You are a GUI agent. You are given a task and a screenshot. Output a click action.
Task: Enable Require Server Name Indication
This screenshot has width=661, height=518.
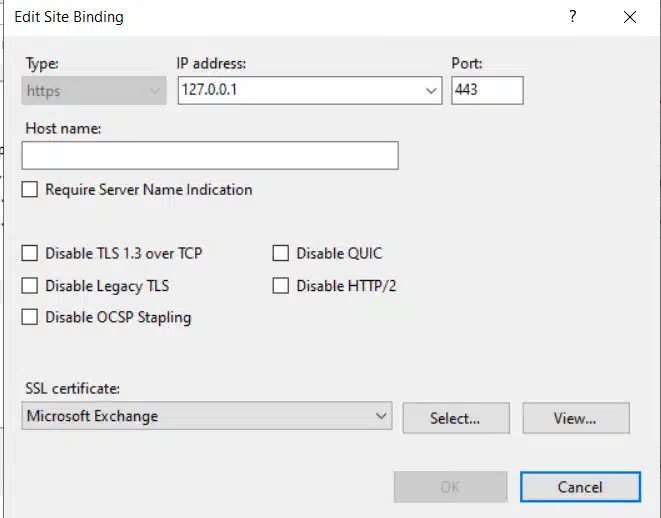pos(30,189)
